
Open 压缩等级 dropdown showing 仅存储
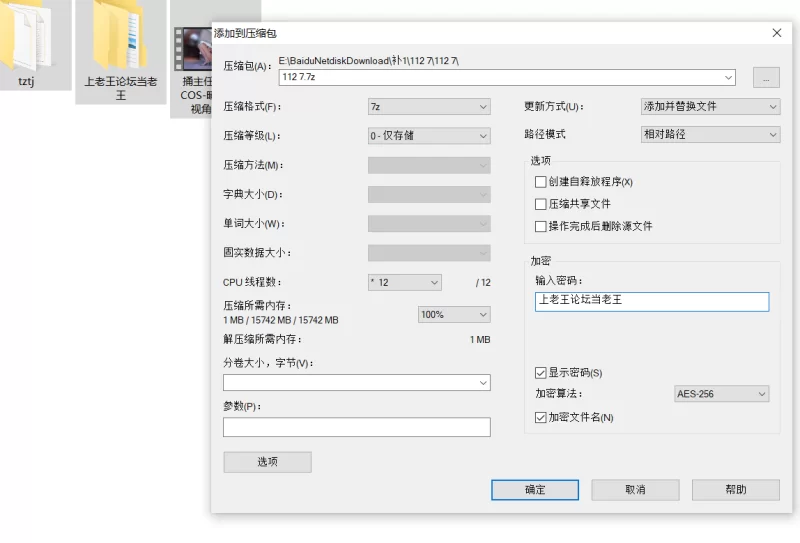point(429,135)
